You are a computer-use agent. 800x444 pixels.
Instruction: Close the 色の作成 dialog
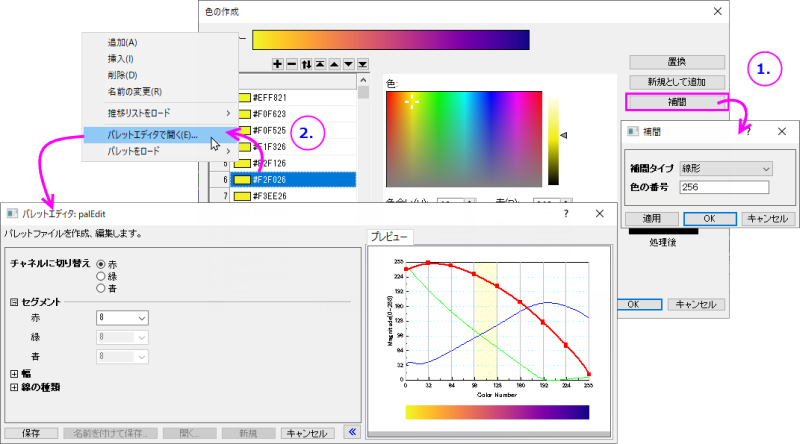click(x=717, y=11)
